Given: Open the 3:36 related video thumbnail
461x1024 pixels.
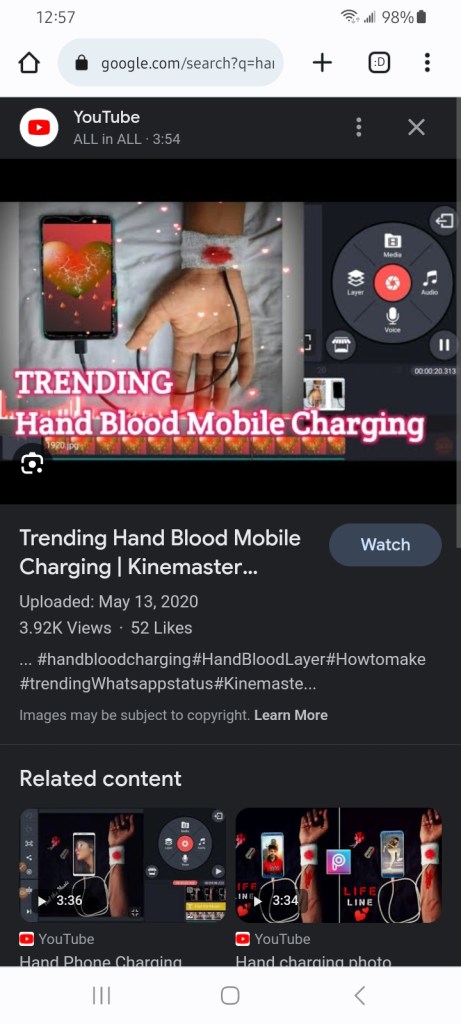Looking at the screenshot, I should click(x=123, y=865).
